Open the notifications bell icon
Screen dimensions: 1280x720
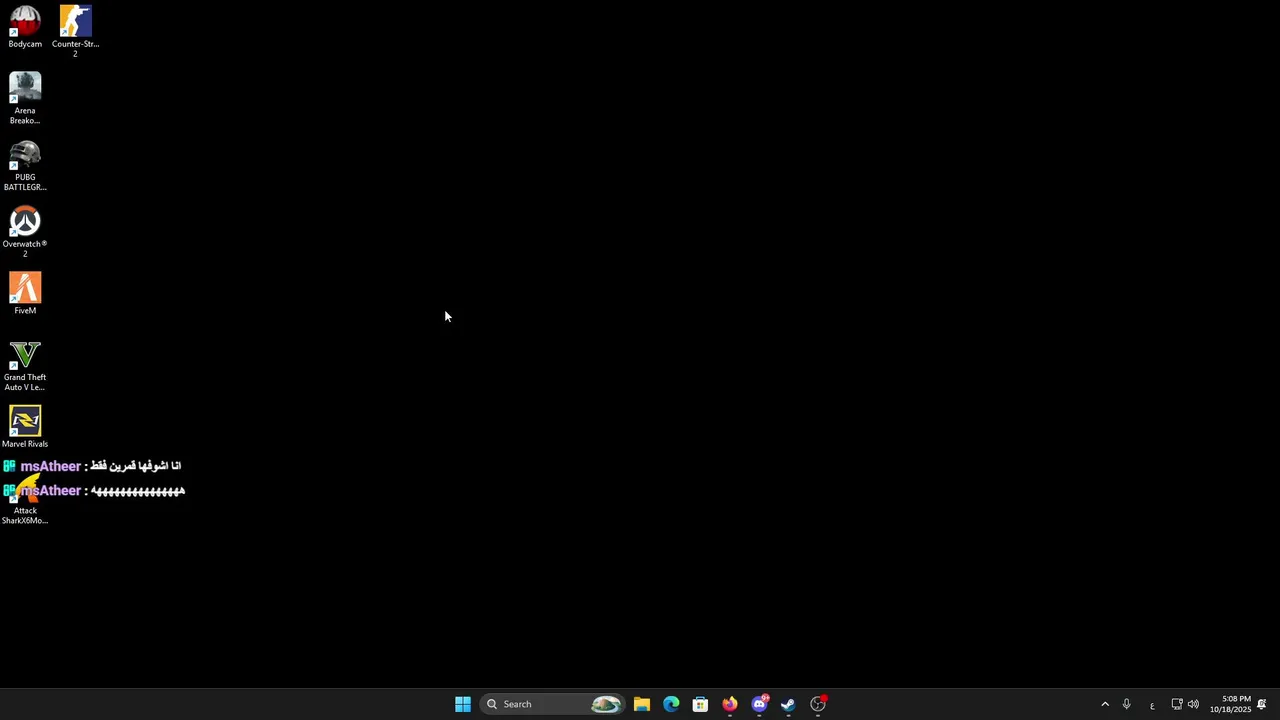point(1262,704)
